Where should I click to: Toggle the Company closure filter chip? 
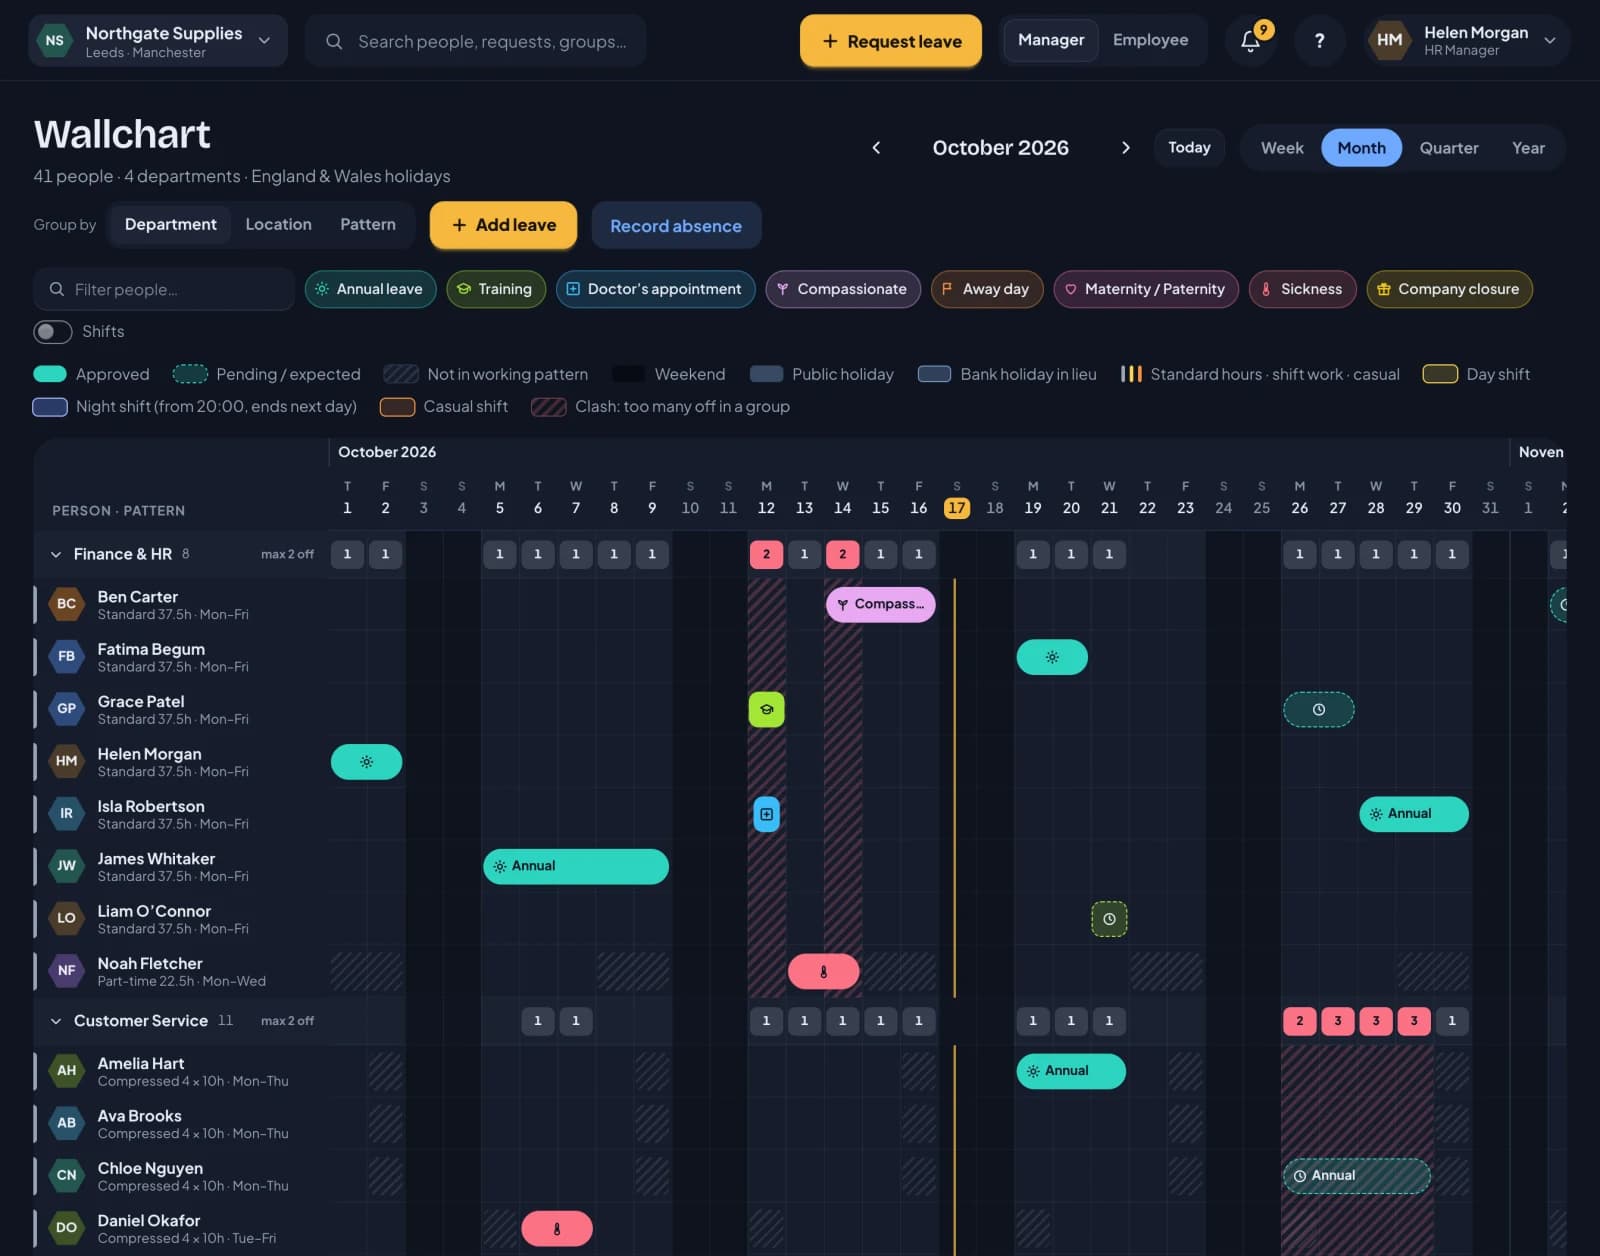coord(1449,289)
